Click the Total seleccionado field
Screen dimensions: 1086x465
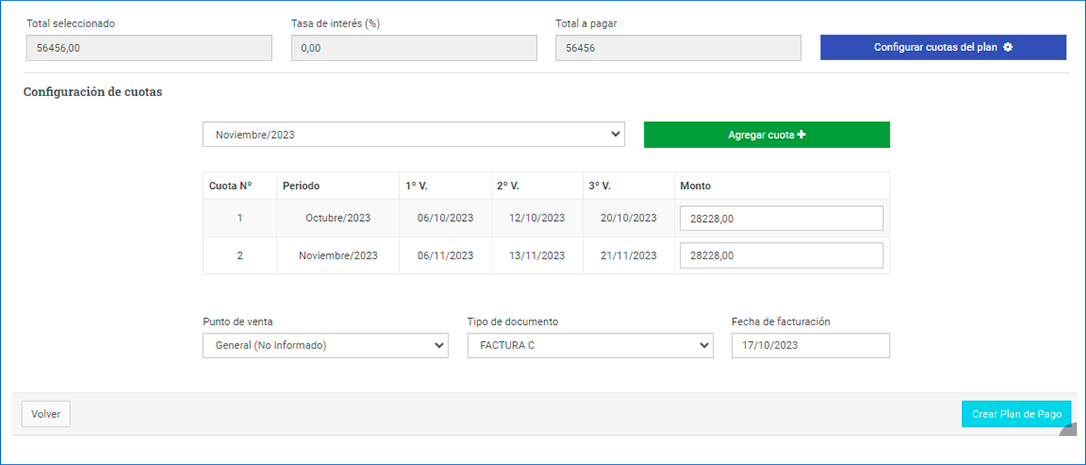click(148, 48)
